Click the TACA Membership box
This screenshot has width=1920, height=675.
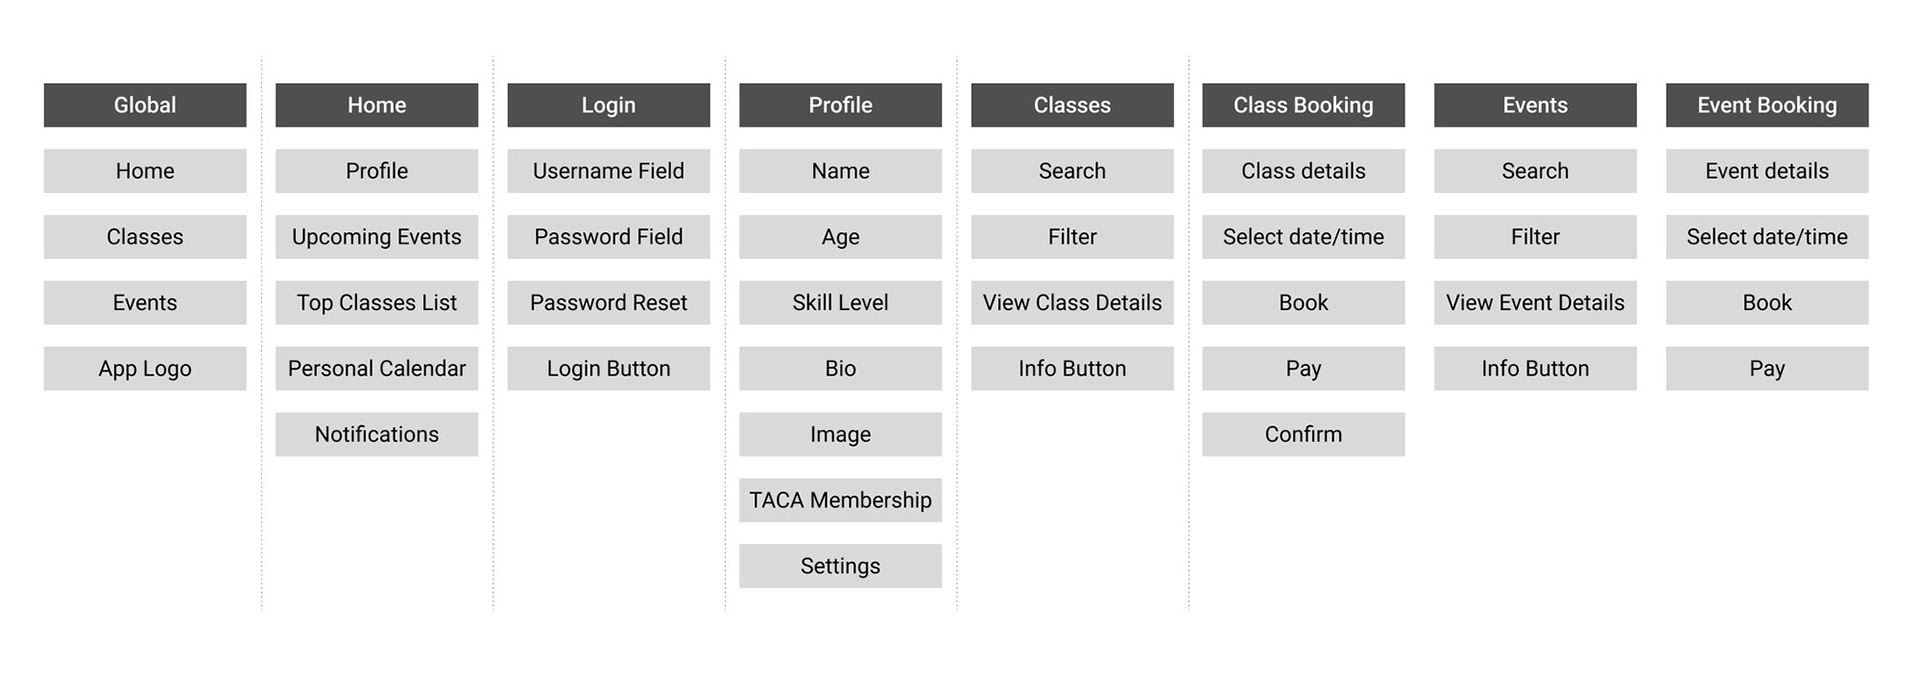(841, 500)
